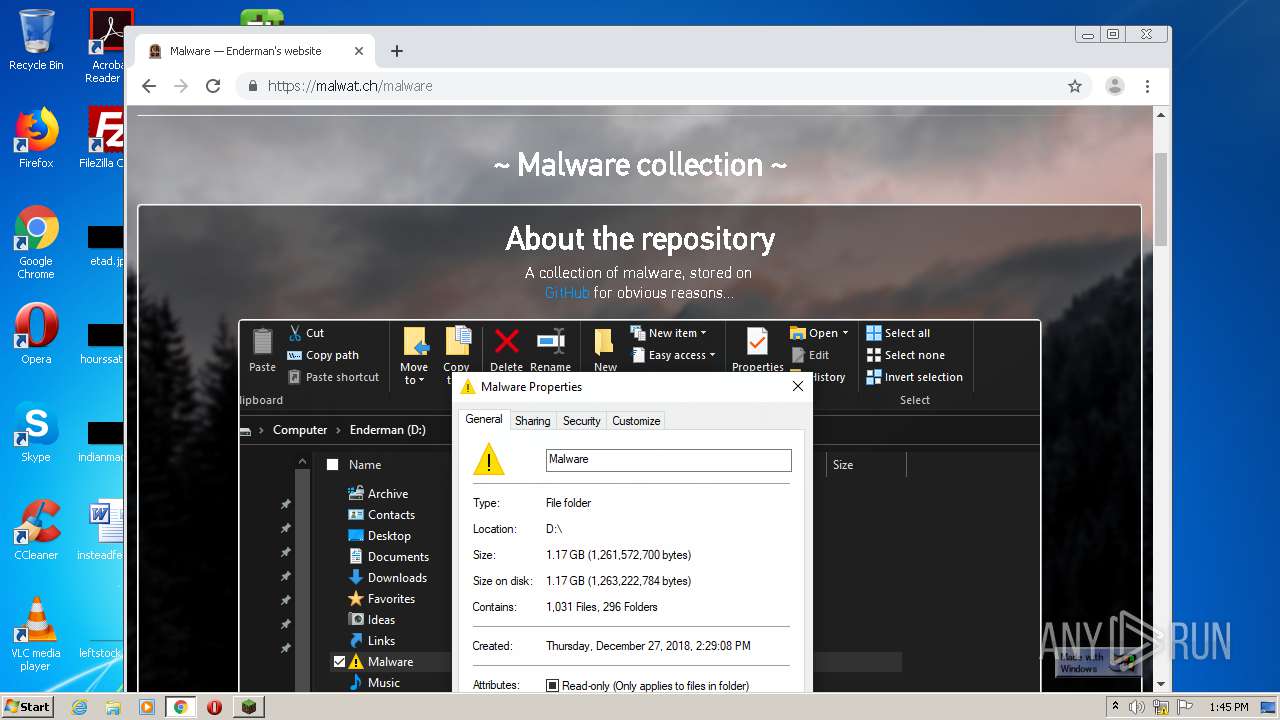Click the scrollbar down arrow in Chrome
This screenshot has width=1280, height=720.
tap(1160, 685)
